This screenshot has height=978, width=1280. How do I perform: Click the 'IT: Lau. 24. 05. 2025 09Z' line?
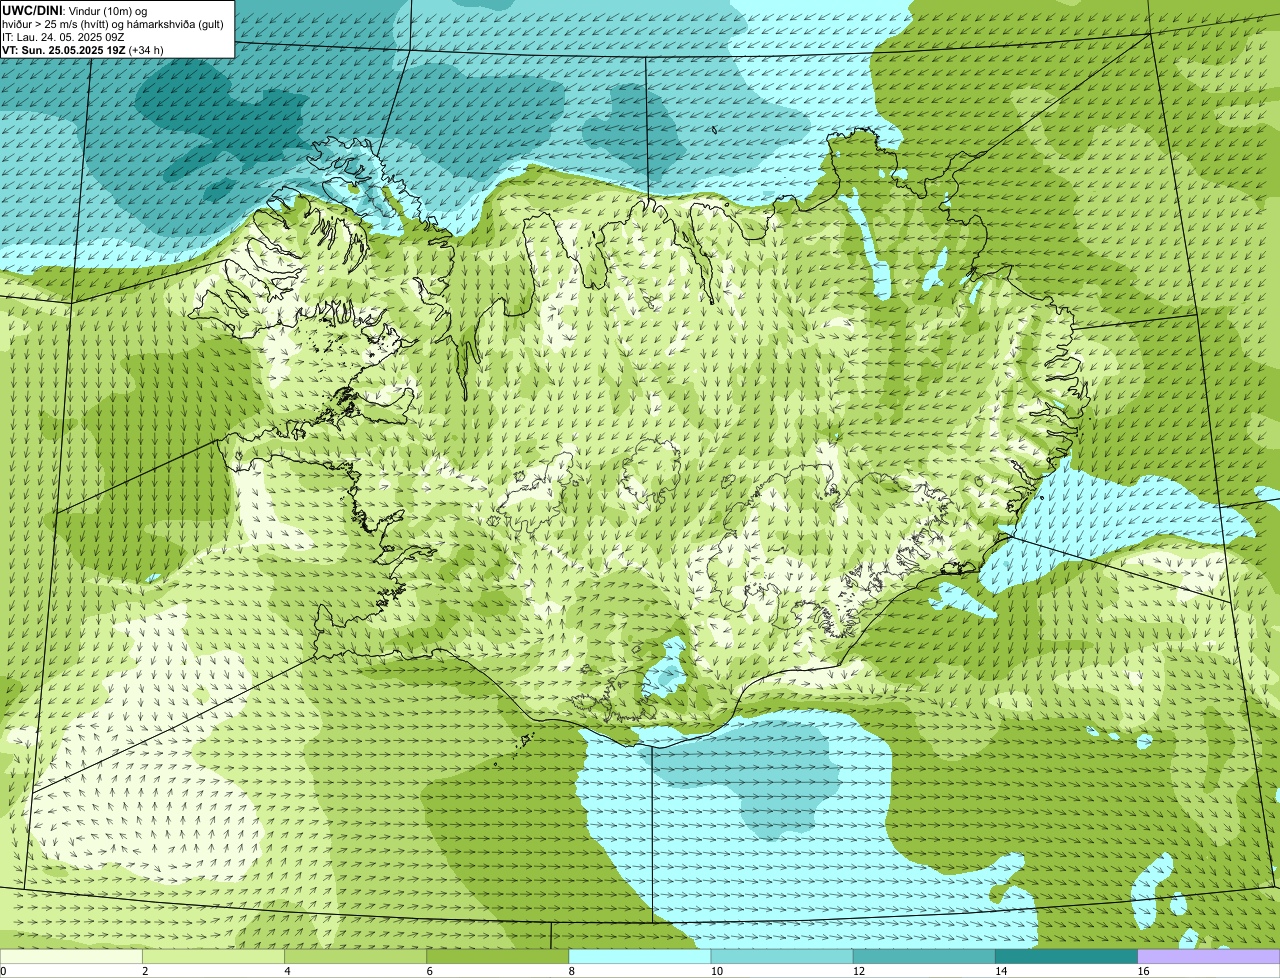[x=63, y=36]
